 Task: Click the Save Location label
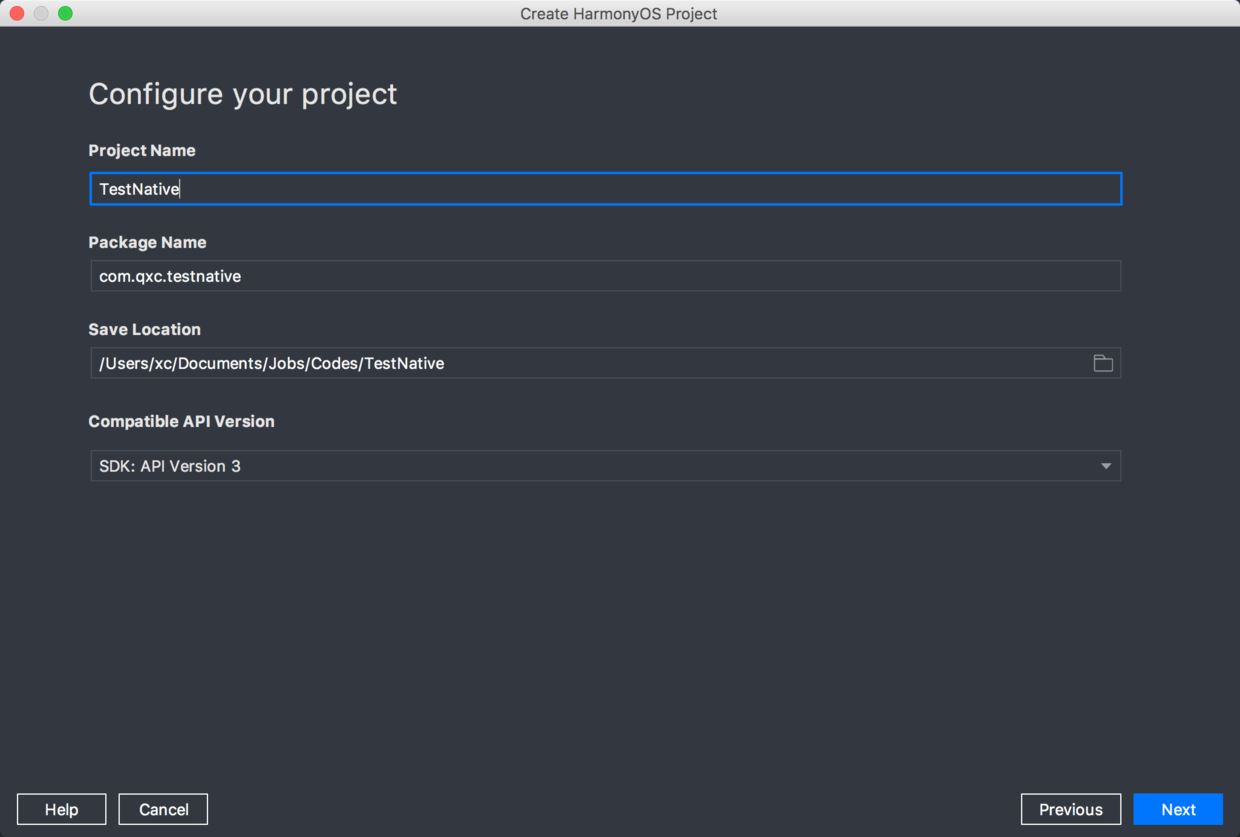click(144, 329)
